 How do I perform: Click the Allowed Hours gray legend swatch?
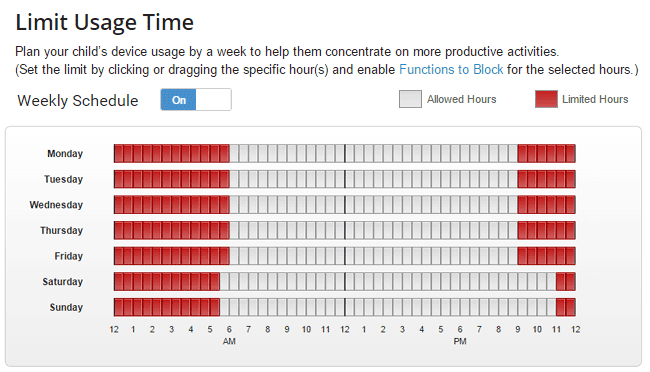coord(410,99)
